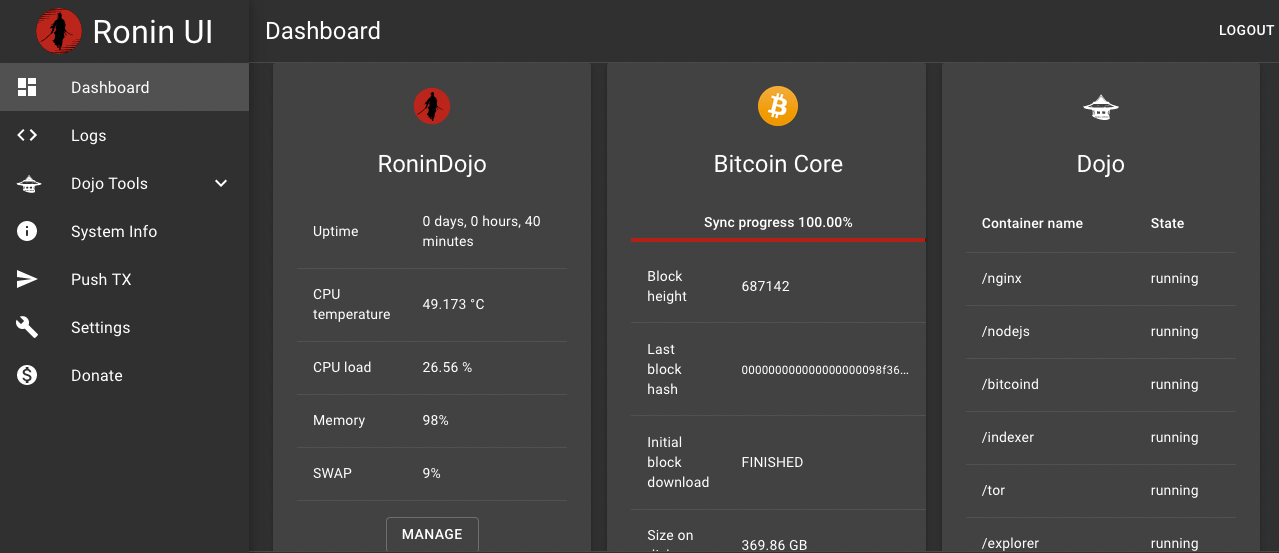Click the /tor container name
Image resolution: width=1279 pixels, height=553 pixels.
[993, 490]
